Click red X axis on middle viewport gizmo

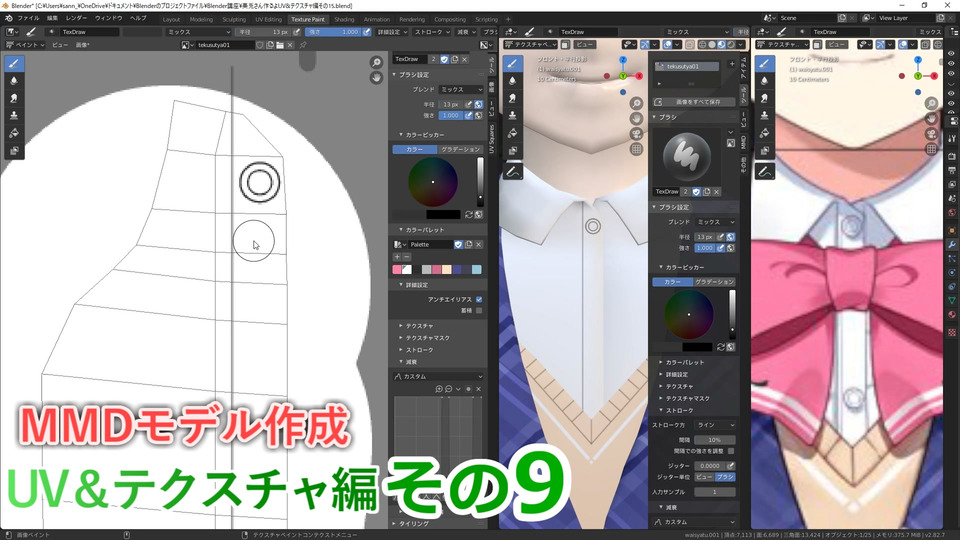click(639, 76)
